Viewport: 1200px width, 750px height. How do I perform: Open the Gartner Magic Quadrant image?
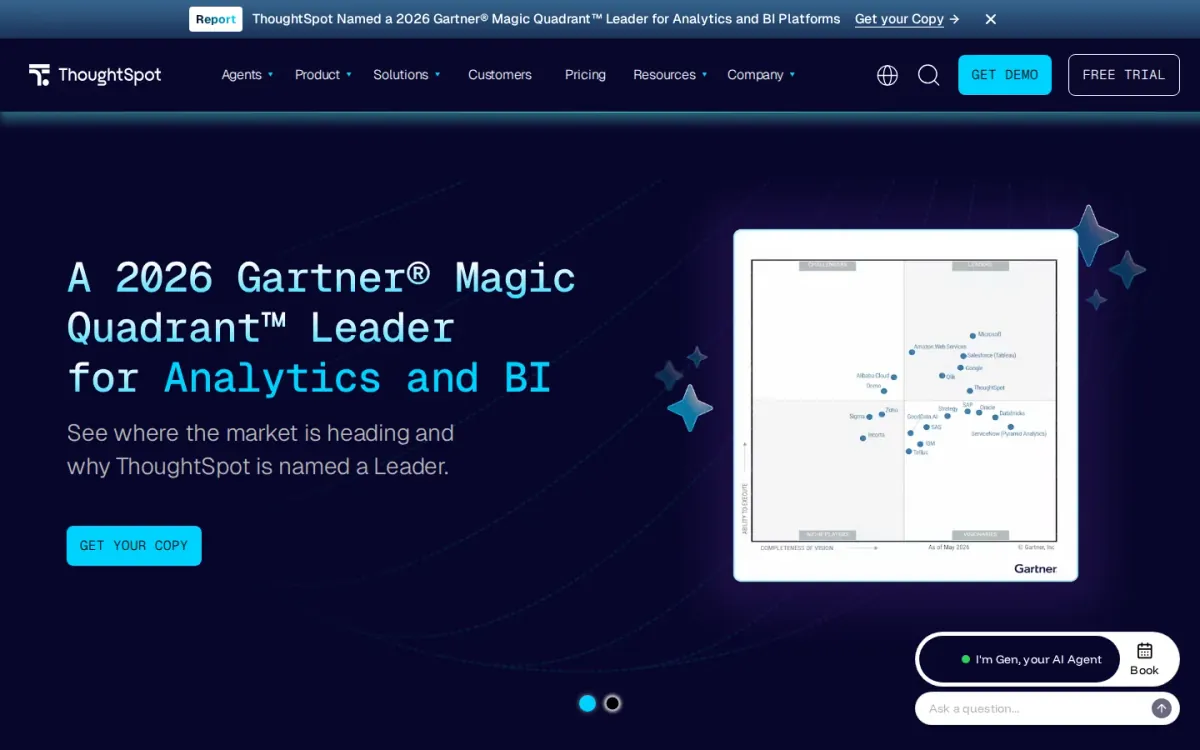[905, 405]
